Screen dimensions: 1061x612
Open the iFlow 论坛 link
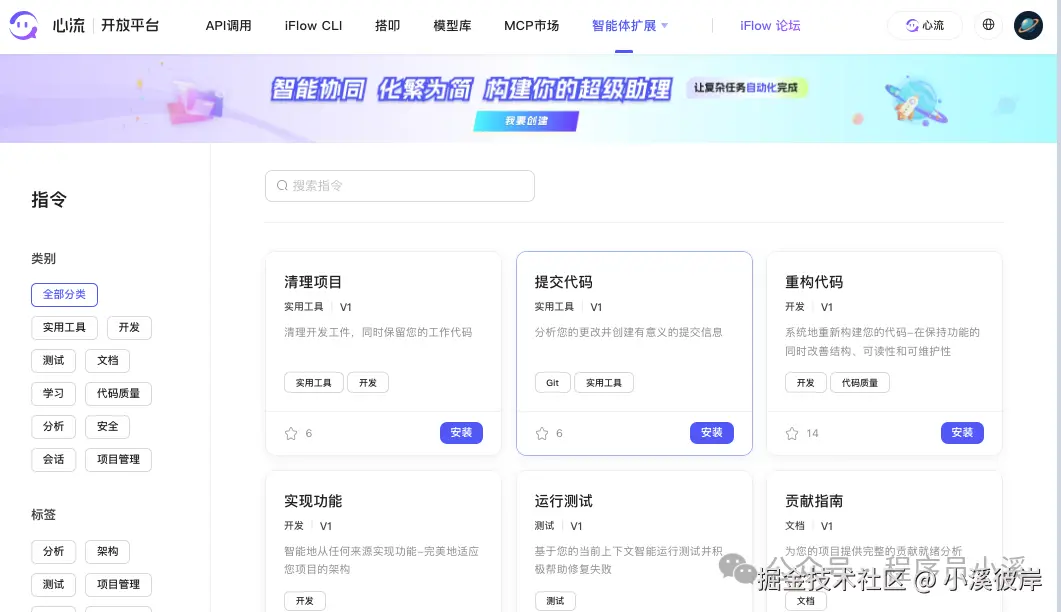[x=770, y=25]
